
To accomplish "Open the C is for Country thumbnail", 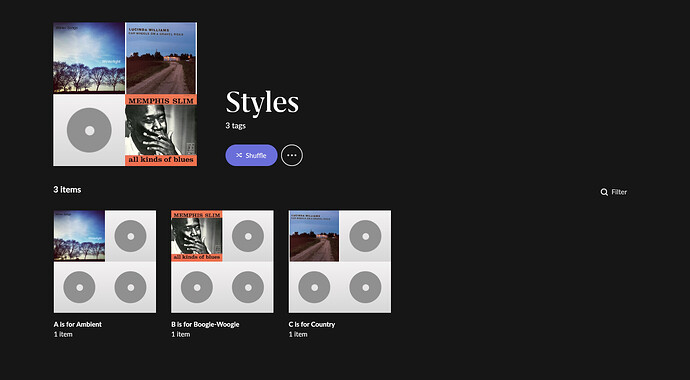I will 340,262.
